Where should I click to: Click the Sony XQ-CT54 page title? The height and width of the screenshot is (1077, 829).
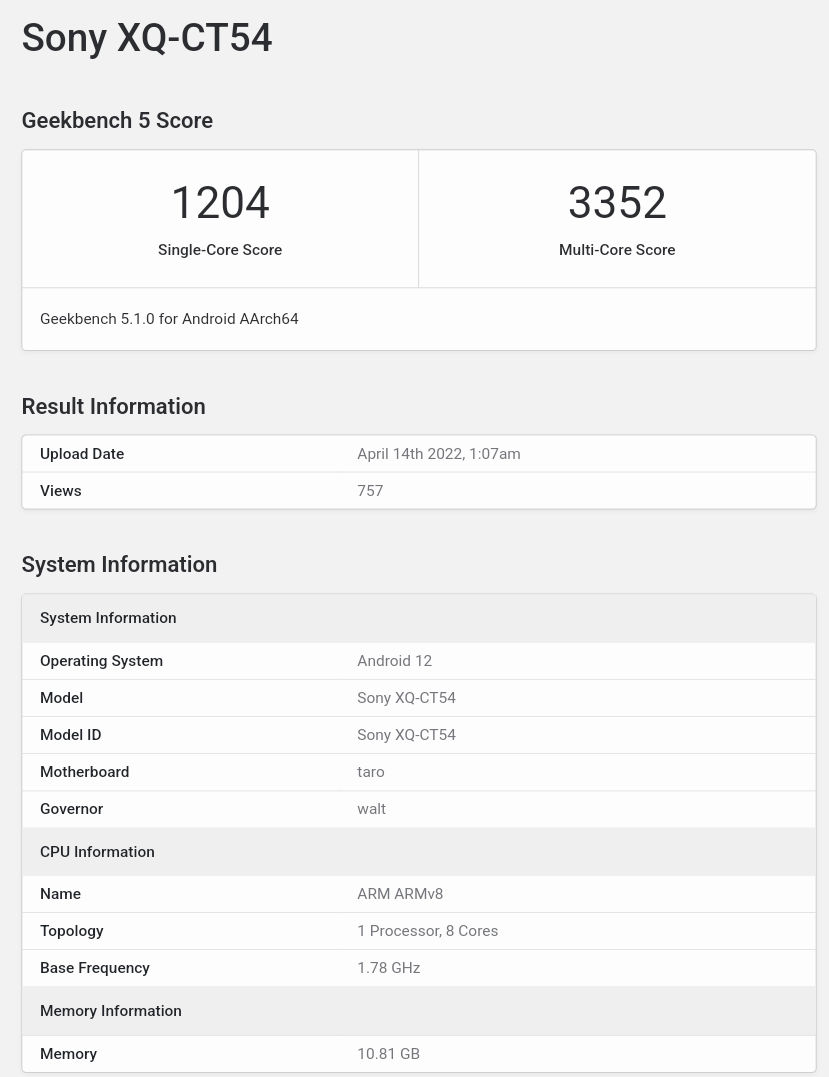click(x=147, y=38)
